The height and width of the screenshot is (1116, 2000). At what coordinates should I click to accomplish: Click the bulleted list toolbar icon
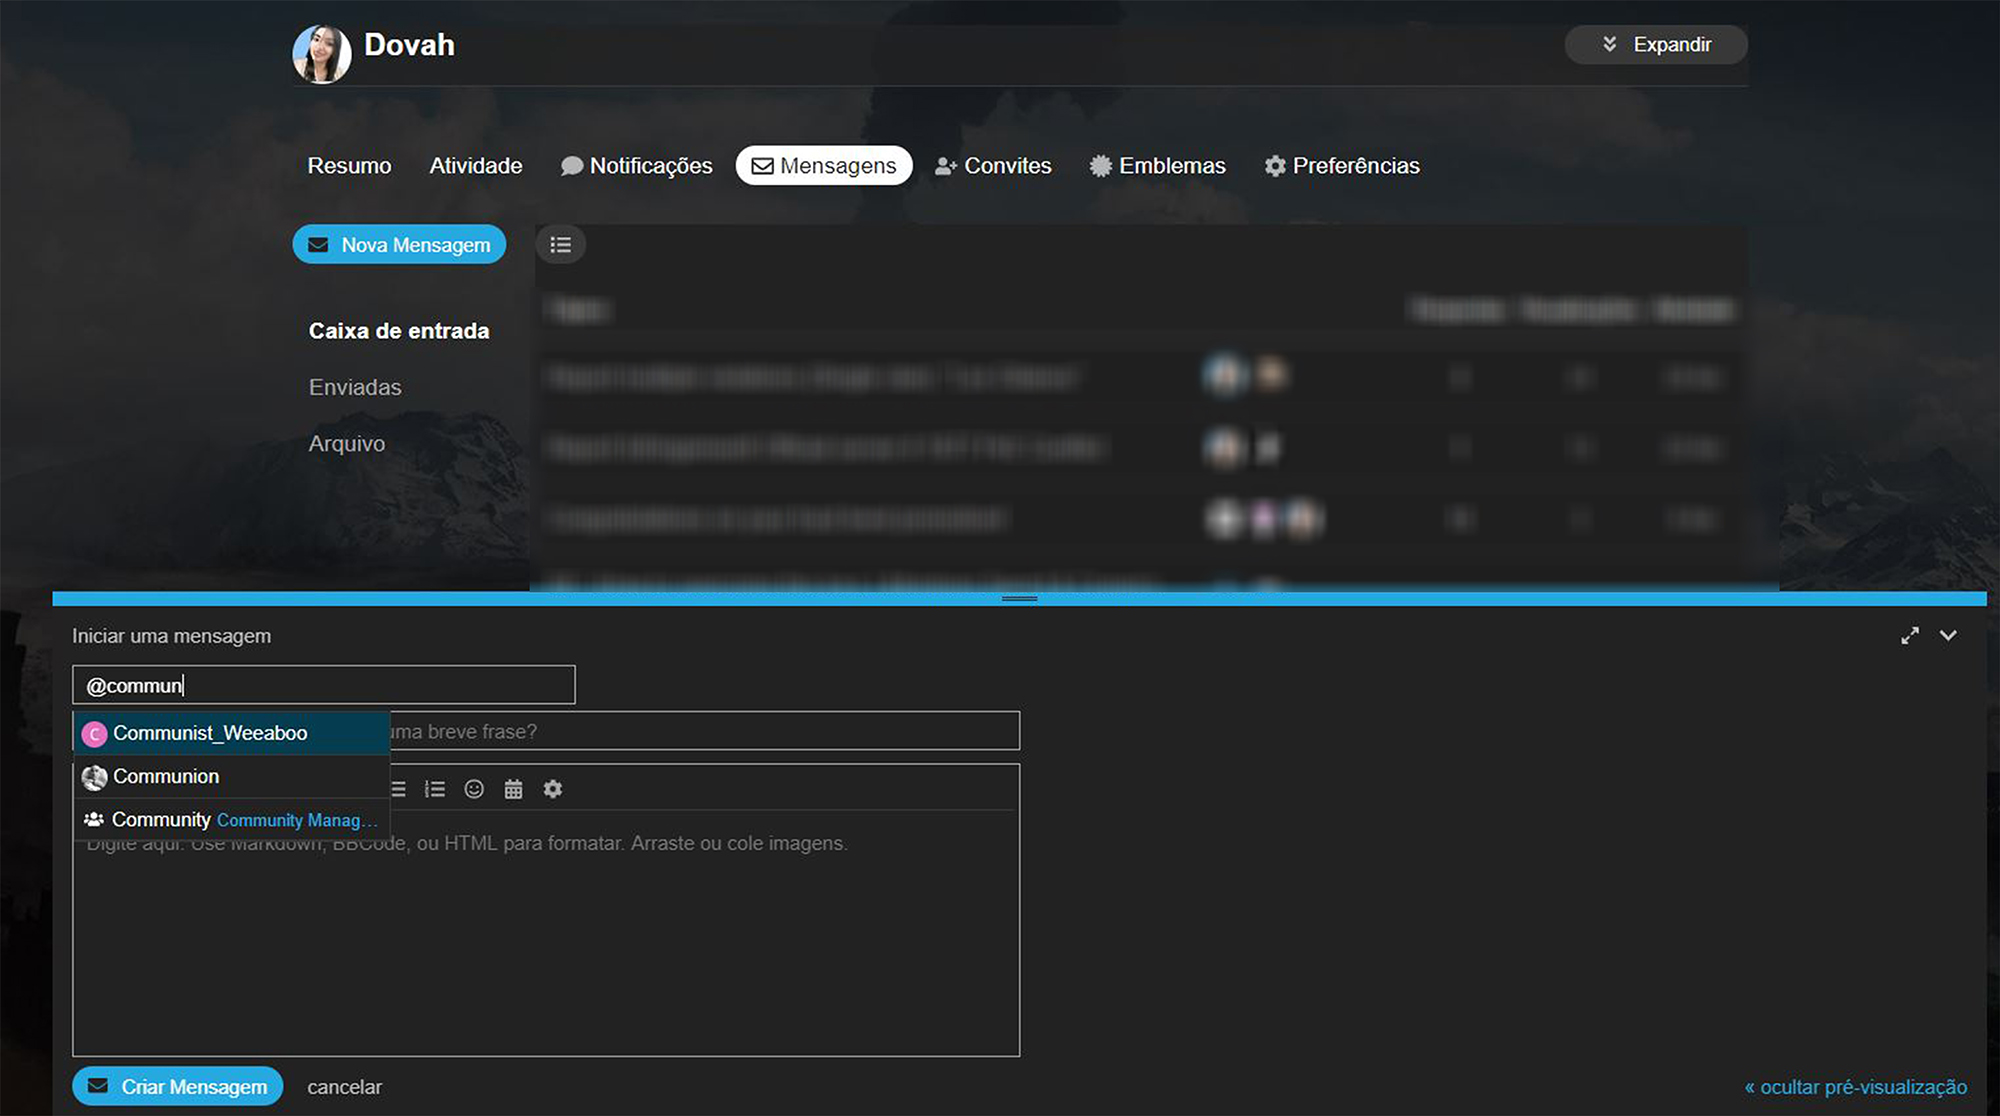[398, 789]
